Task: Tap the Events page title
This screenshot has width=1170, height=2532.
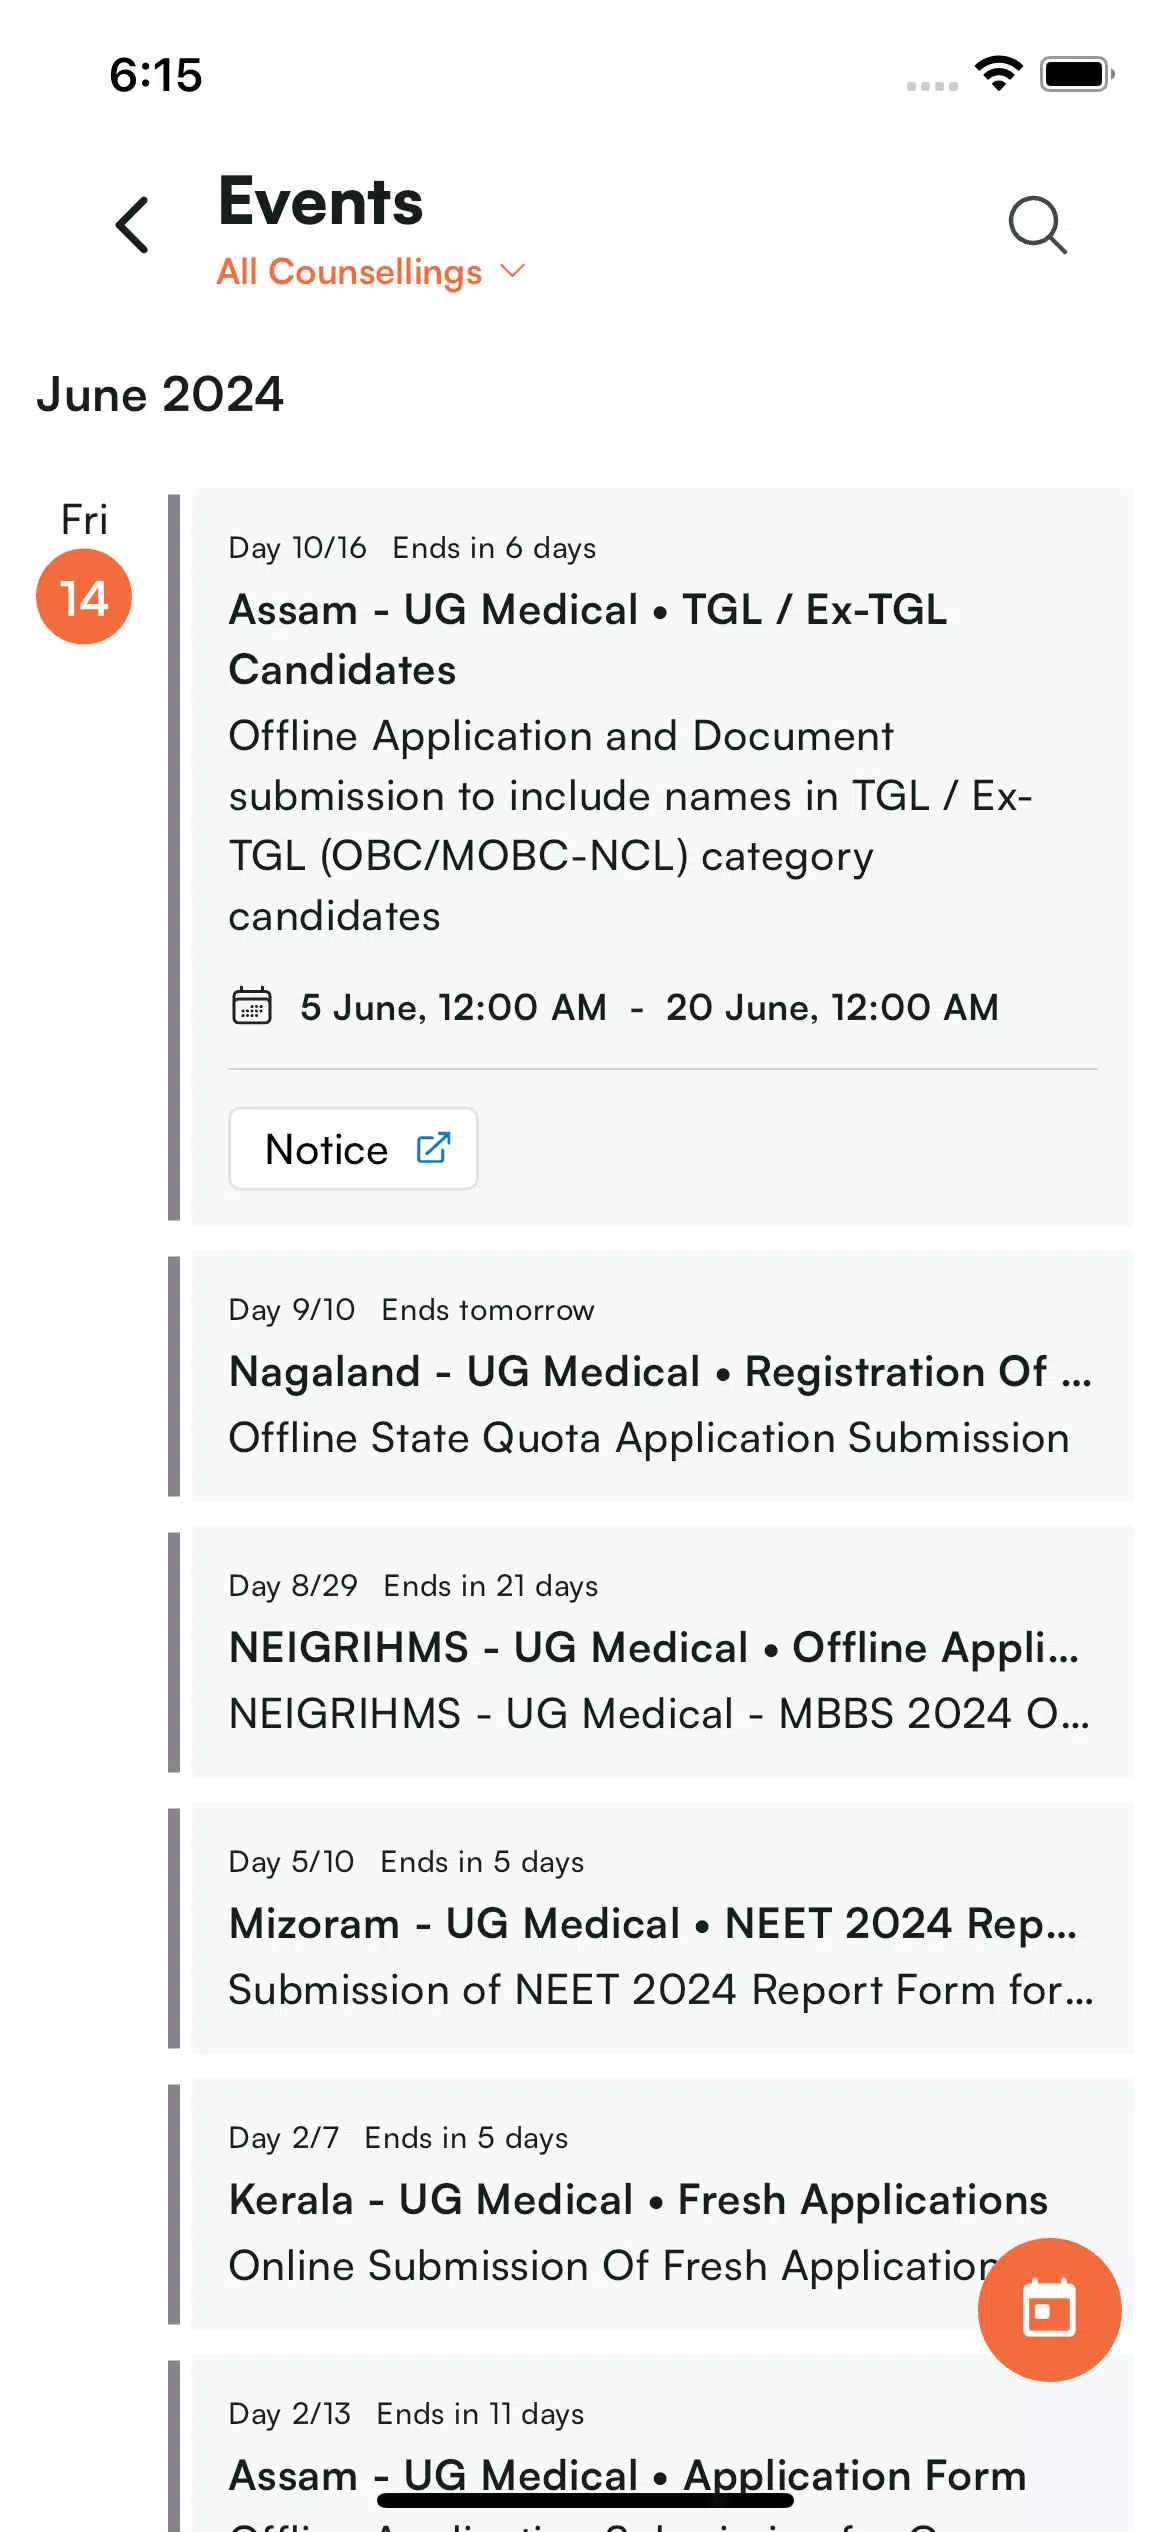Action: pyautogui.click(x=321, y=202)
